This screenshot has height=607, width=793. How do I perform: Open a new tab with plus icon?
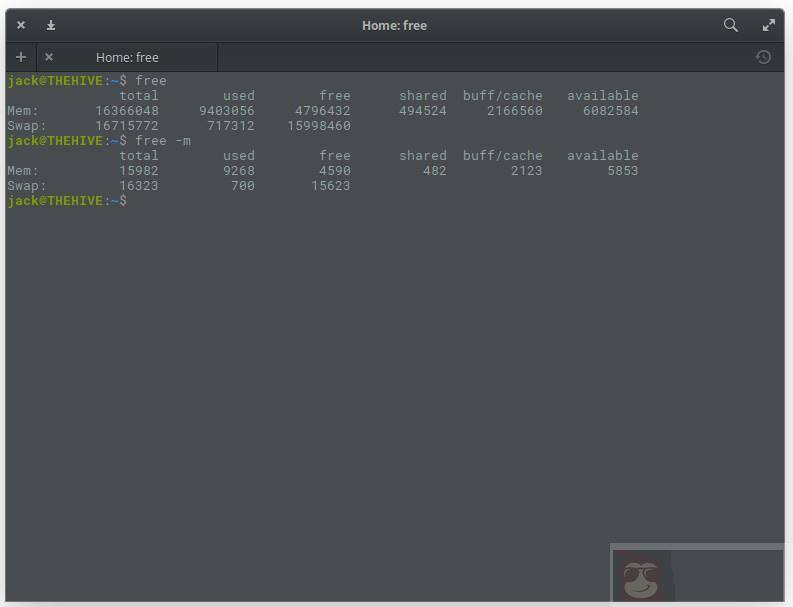click(21, 57)
